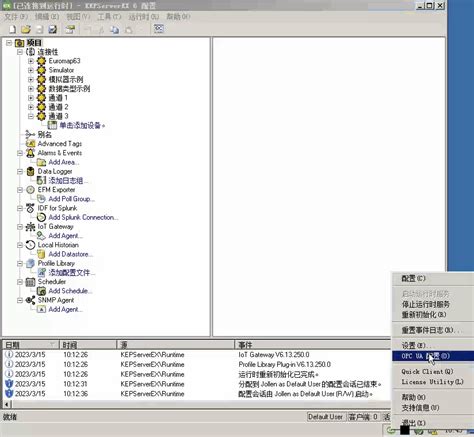Click the New project toolbar icon

[12, 29]
